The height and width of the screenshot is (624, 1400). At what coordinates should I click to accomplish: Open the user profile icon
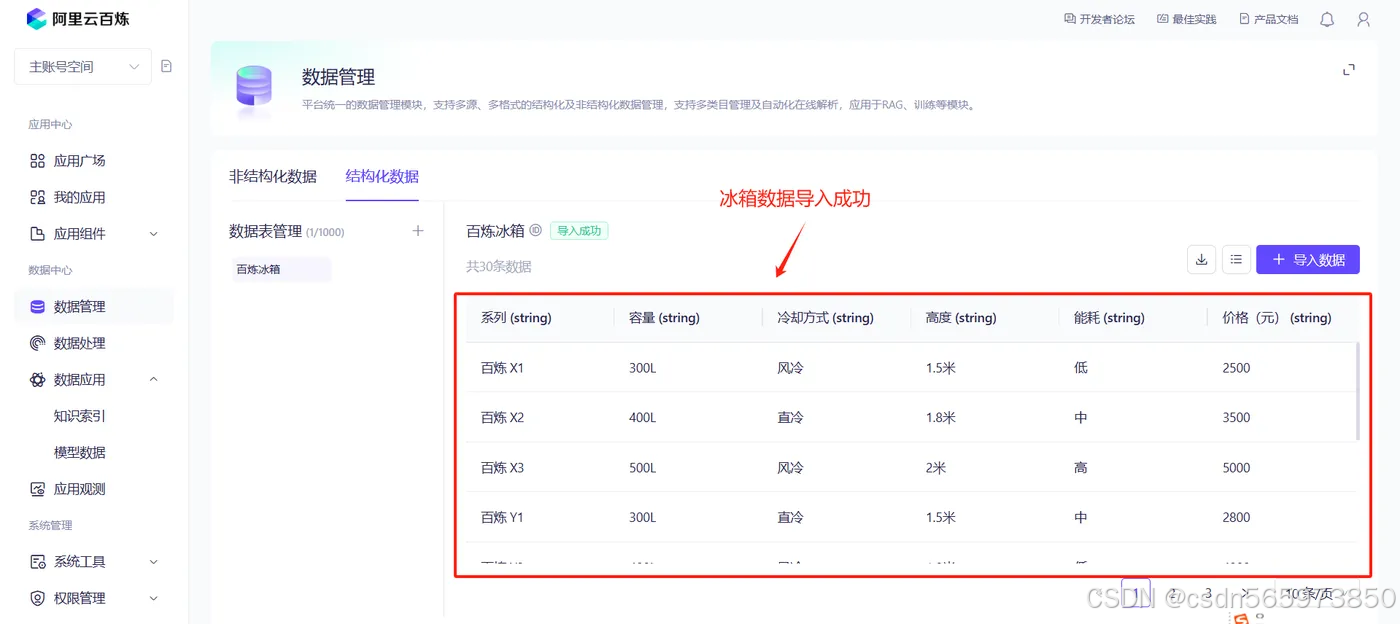(x=1363, y=19)
